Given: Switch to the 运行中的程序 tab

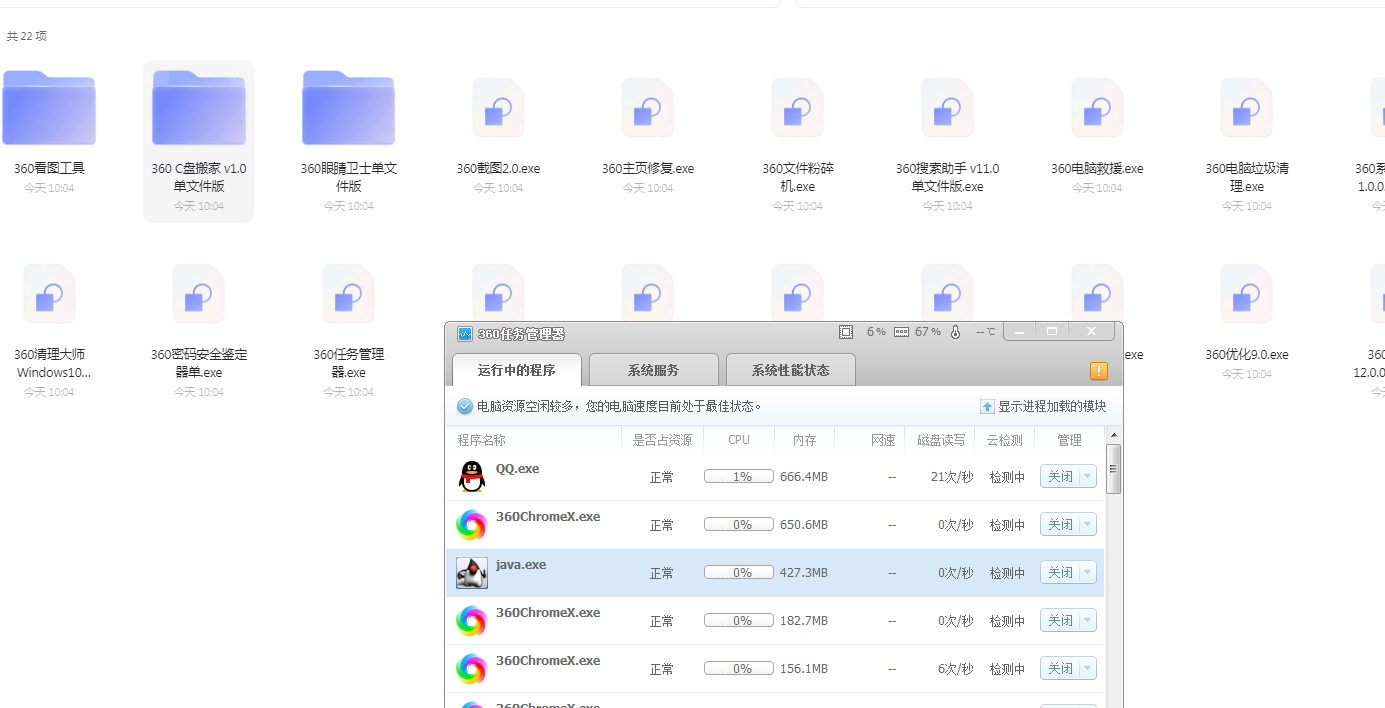Looking at the screenshot, I should click(x=517, y=370).
